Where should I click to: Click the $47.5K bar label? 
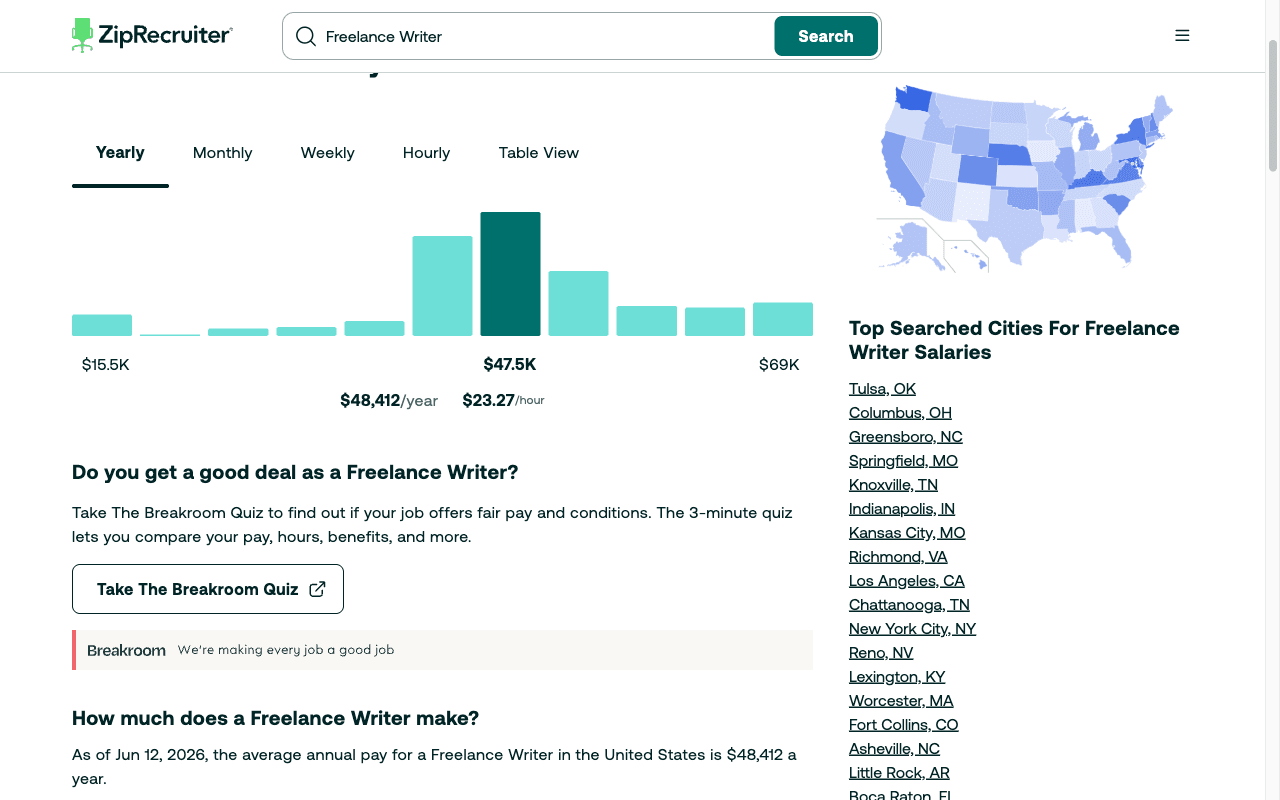click(x=510, y=364)
